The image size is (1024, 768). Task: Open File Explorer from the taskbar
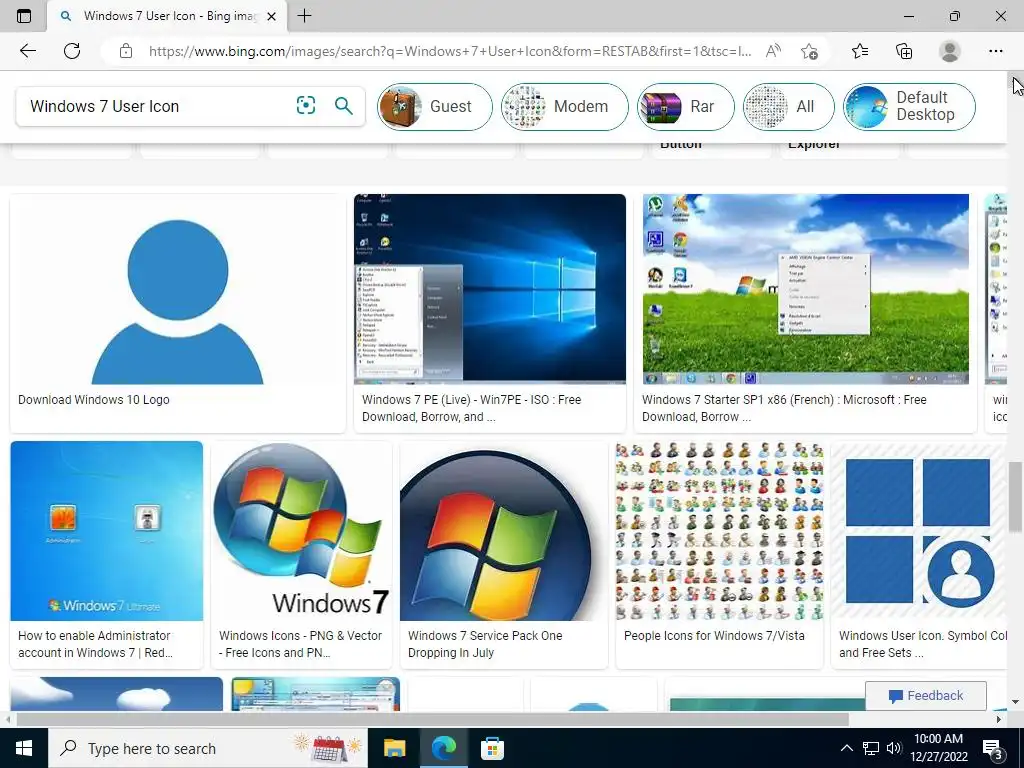[394, 748]
